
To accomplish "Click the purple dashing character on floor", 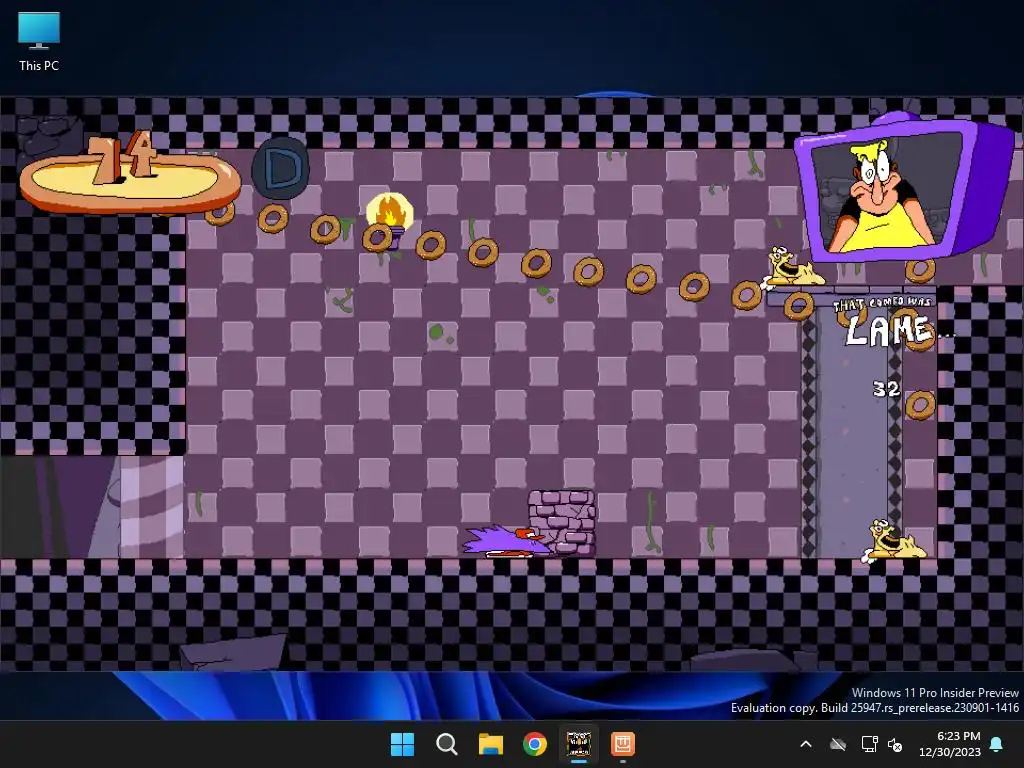I will 504,542.
